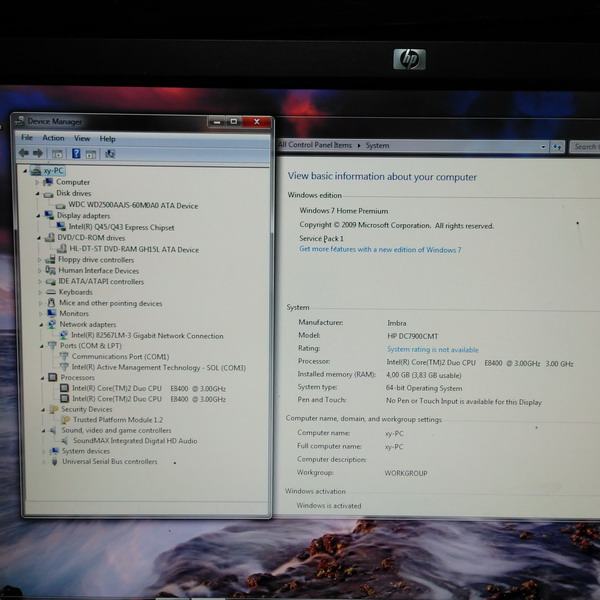Image resolution: width=600 pixels, height=600 pixels.
Task: Select the System devices category icon
Action: click(54, 451)
